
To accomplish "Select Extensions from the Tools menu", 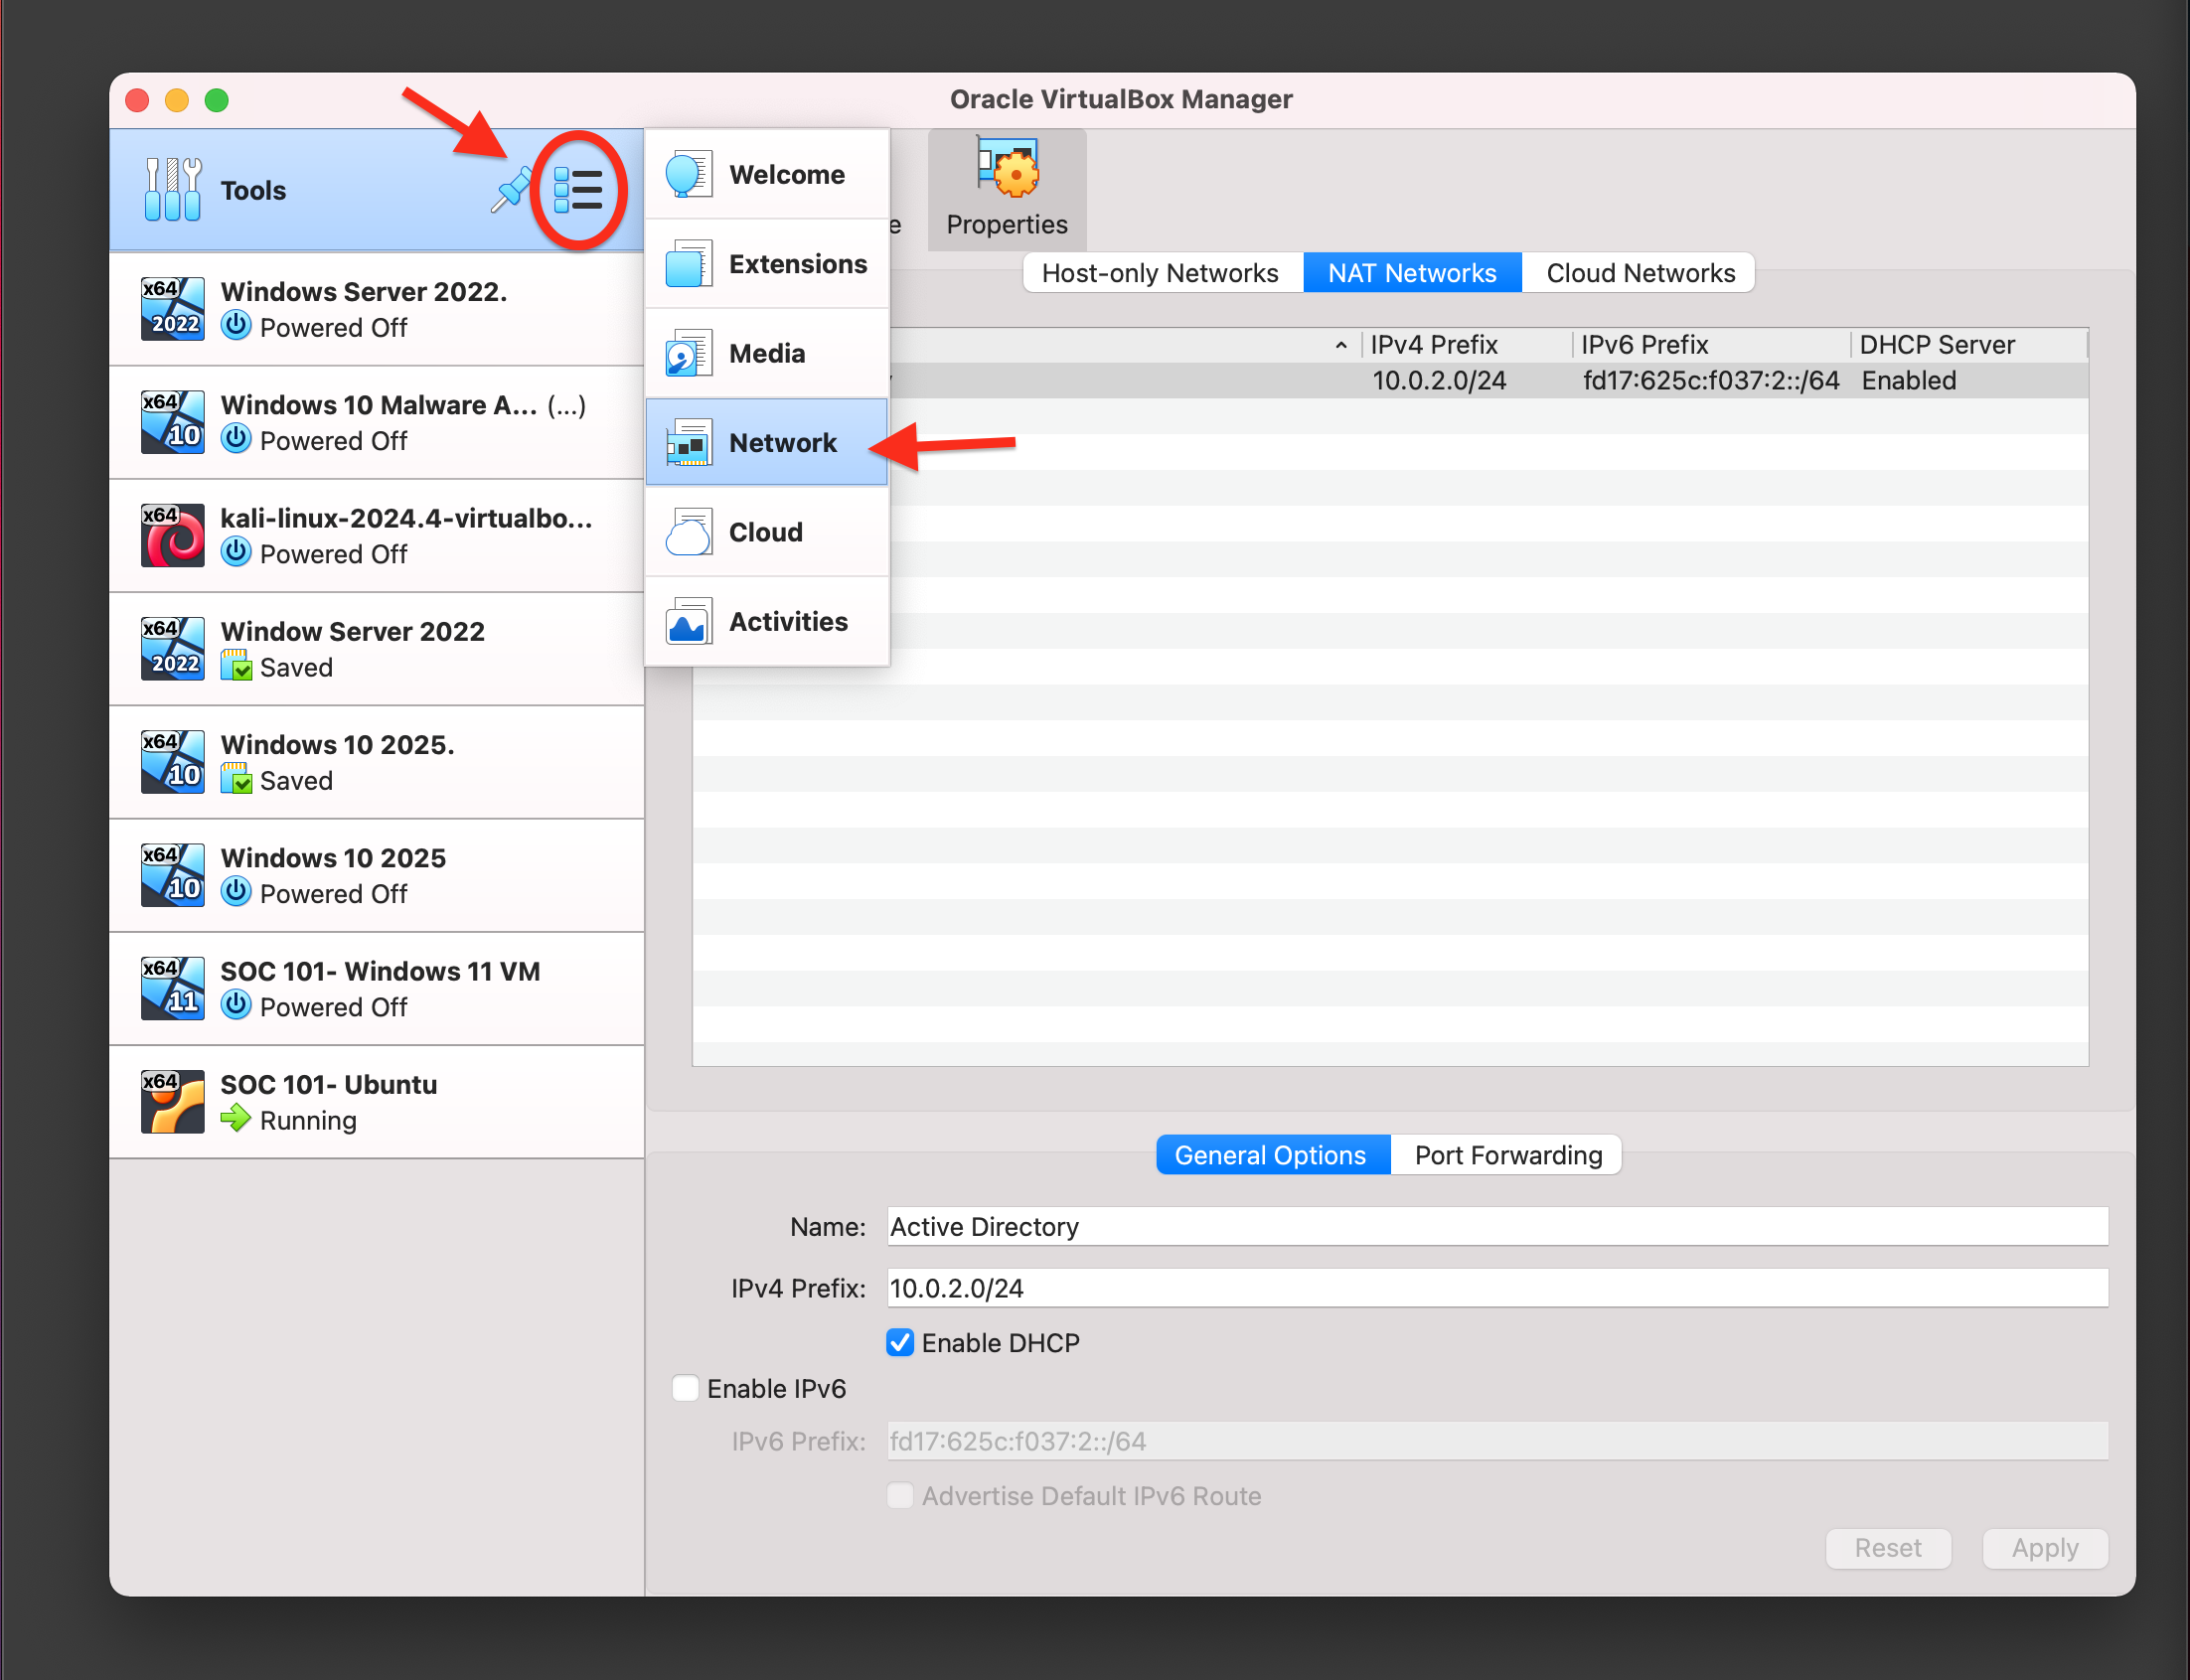I will coord(767,264).
